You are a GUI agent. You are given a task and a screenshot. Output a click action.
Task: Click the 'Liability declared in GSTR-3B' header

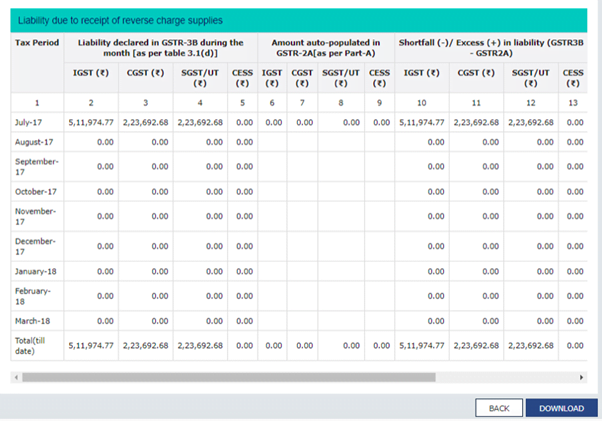pos(160,48)
